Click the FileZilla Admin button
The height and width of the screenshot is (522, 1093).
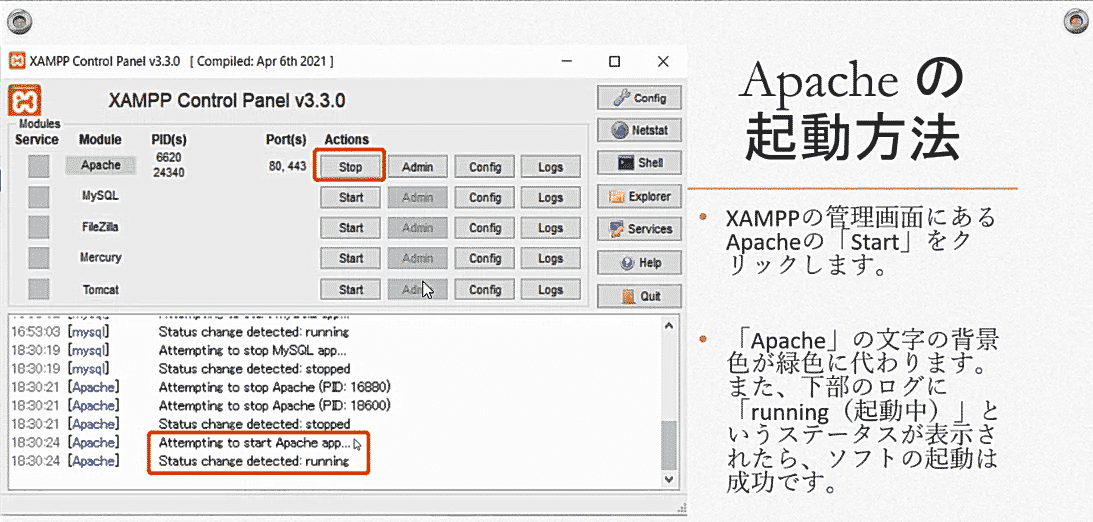418,228
